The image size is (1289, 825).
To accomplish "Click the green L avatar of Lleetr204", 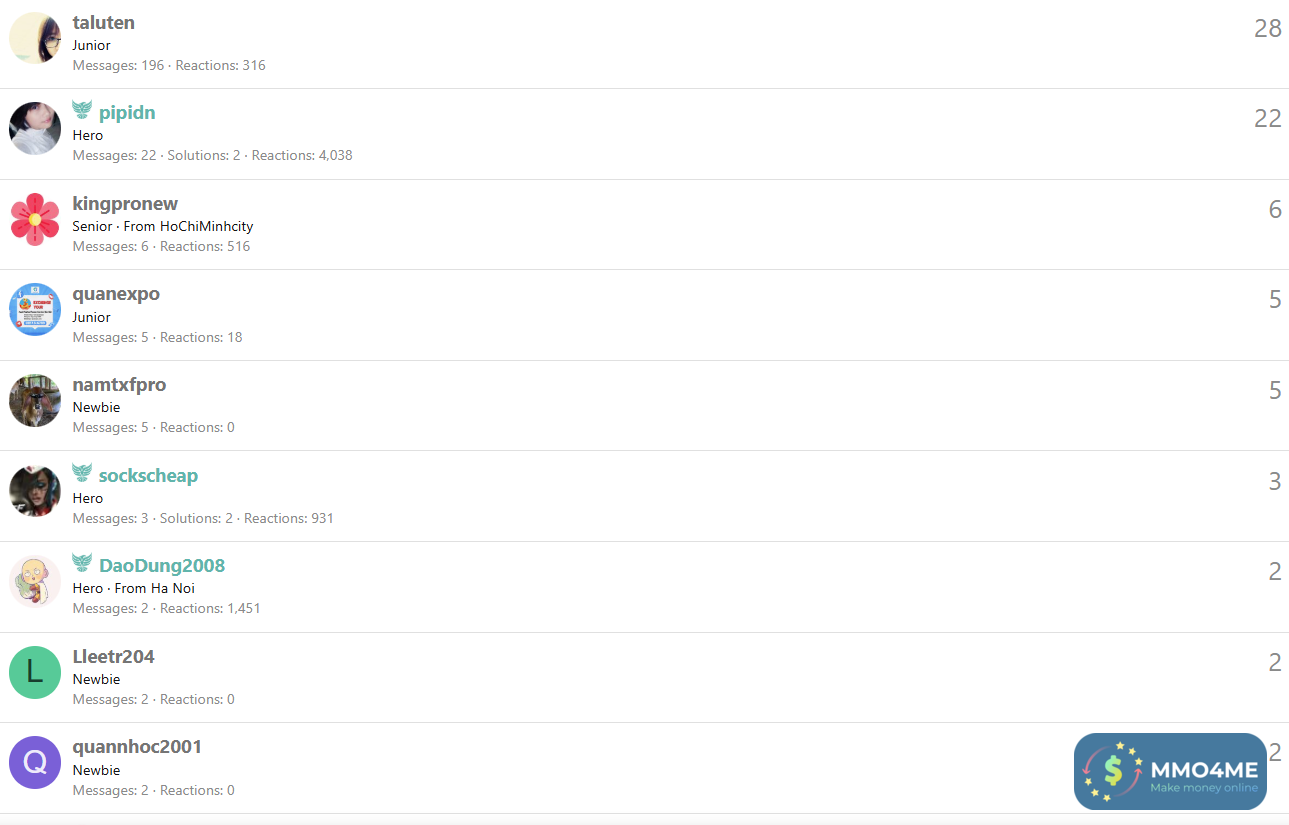I will pyautogui.click(x=35, y=672).
